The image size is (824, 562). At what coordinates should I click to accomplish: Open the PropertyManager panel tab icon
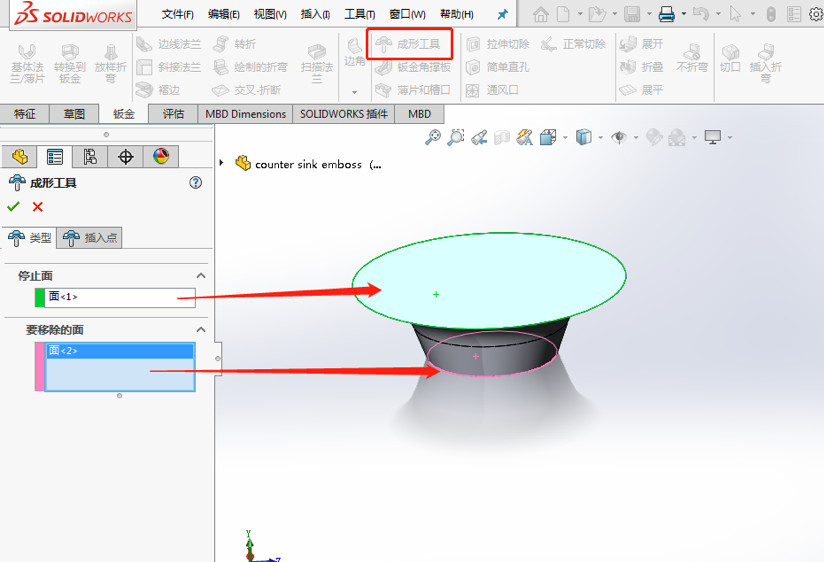click(x=55, y=157)
